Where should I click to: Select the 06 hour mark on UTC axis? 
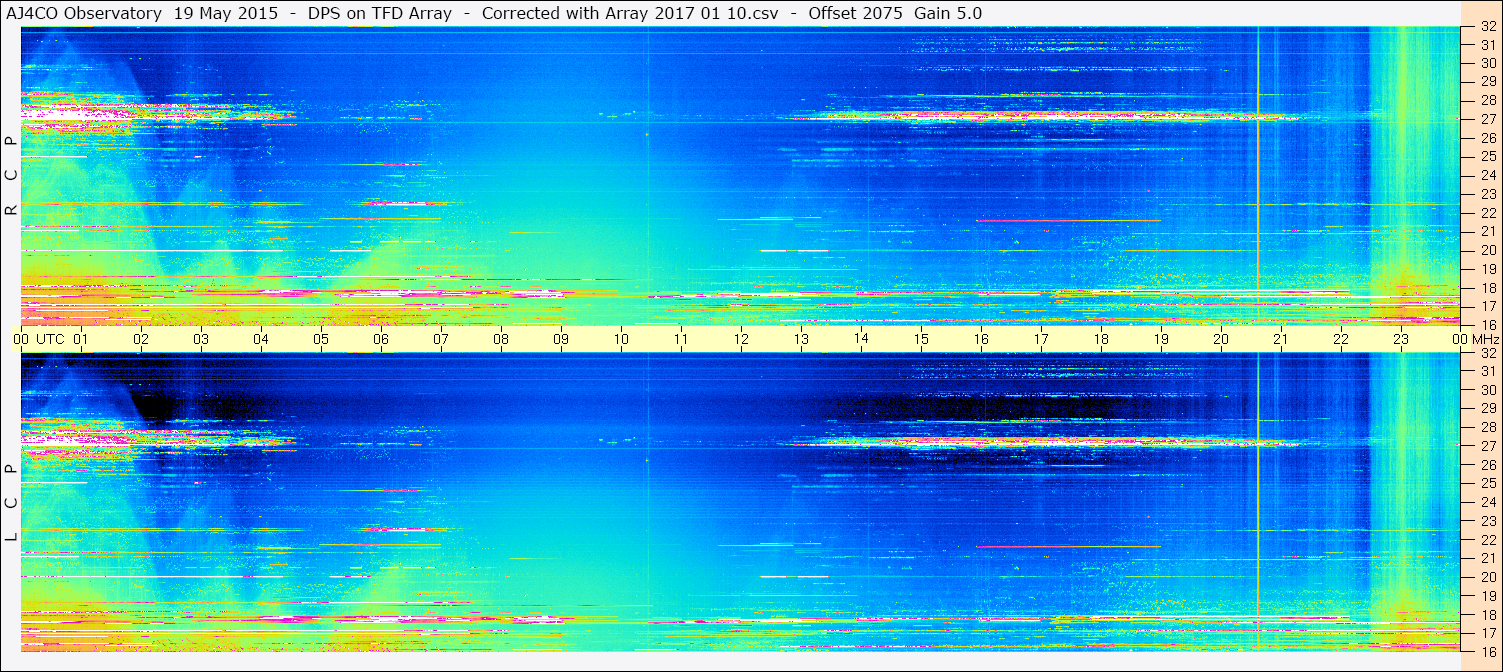(x=381, y=339)
